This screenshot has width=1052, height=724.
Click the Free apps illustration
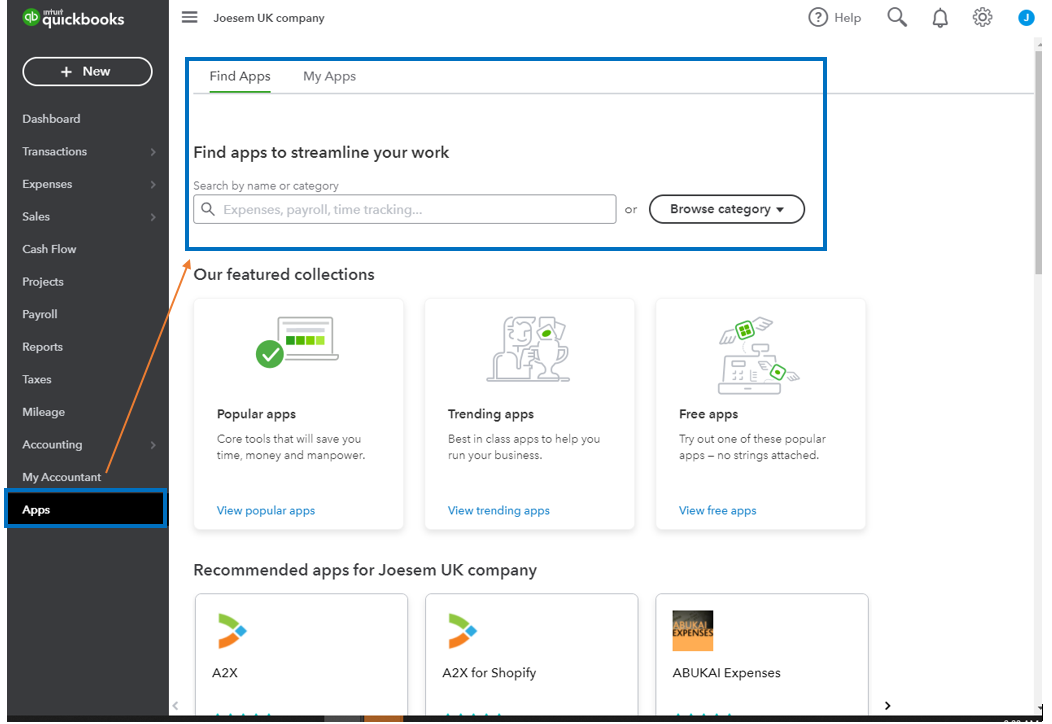tap(759, 355)
